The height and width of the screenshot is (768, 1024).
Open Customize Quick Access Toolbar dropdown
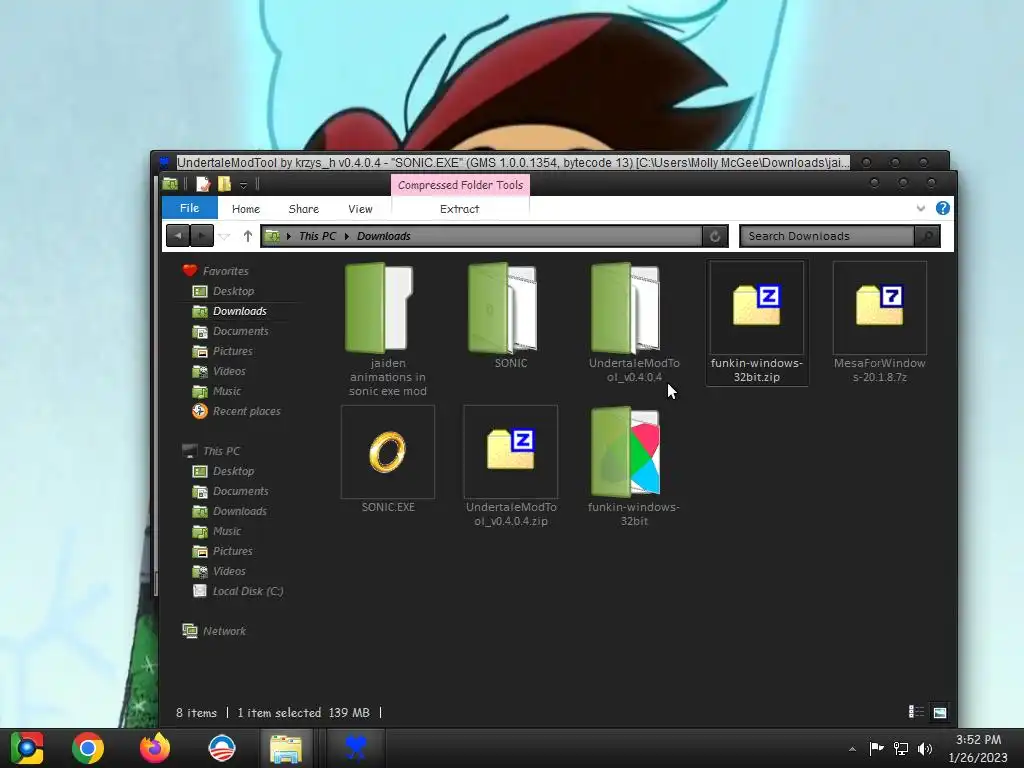[243, 185]
